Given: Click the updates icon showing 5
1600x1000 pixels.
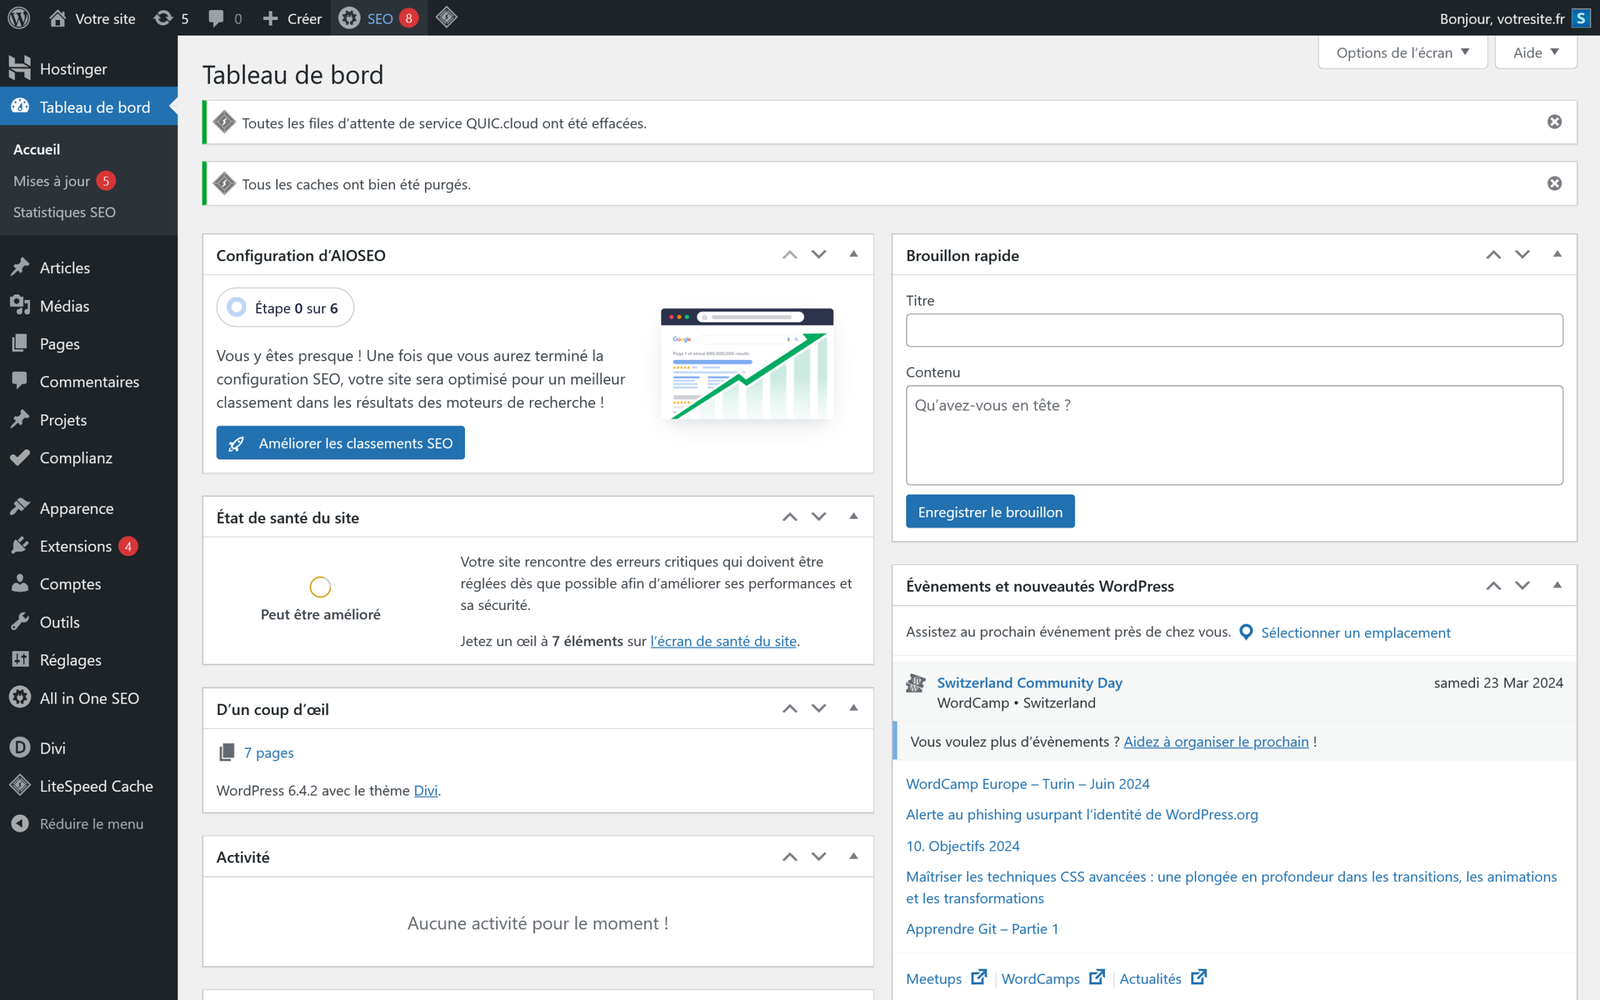Looking at the screenshot, I should tap(170, 18).
